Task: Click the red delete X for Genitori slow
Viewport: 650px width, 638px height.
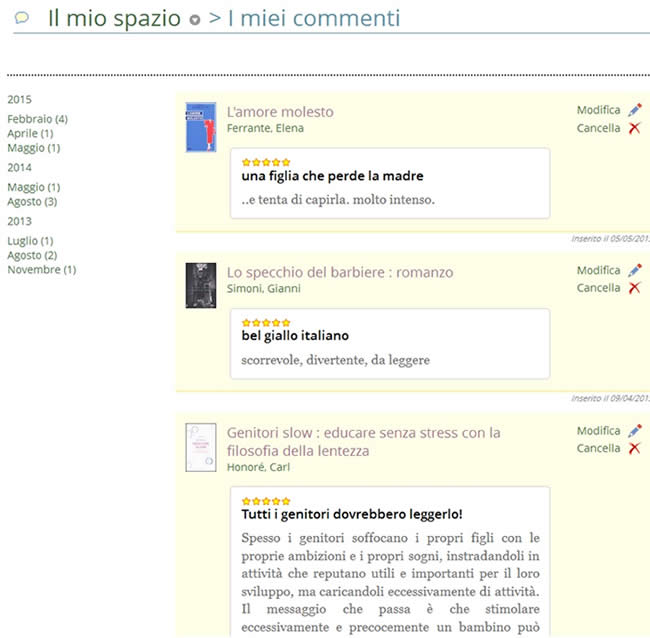Action: [x=634, y=449]
